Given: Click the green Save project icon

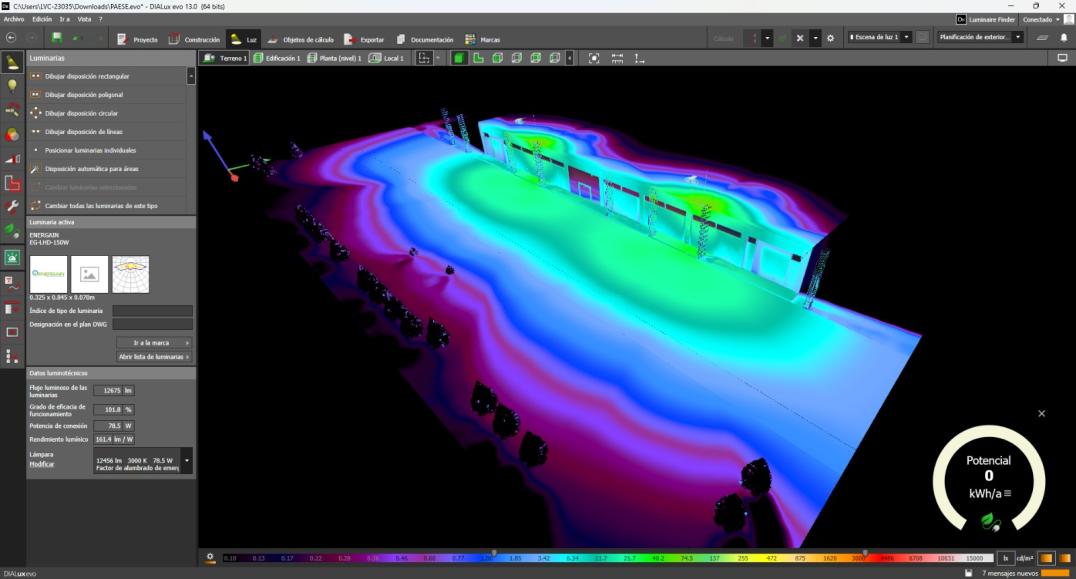Looking at the screenshot, I should tap(57, 39).
